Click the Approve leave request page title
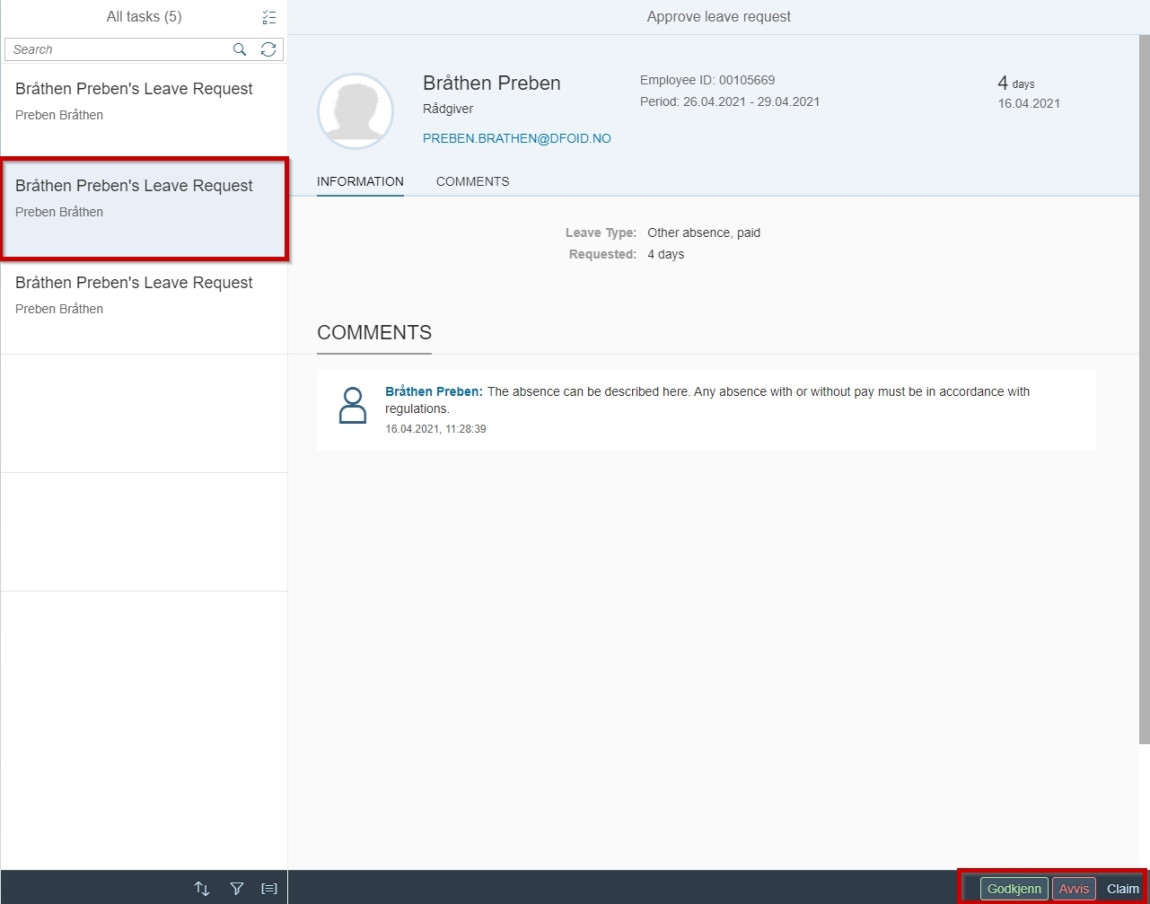1150x904 pixels. pos(719,16)
